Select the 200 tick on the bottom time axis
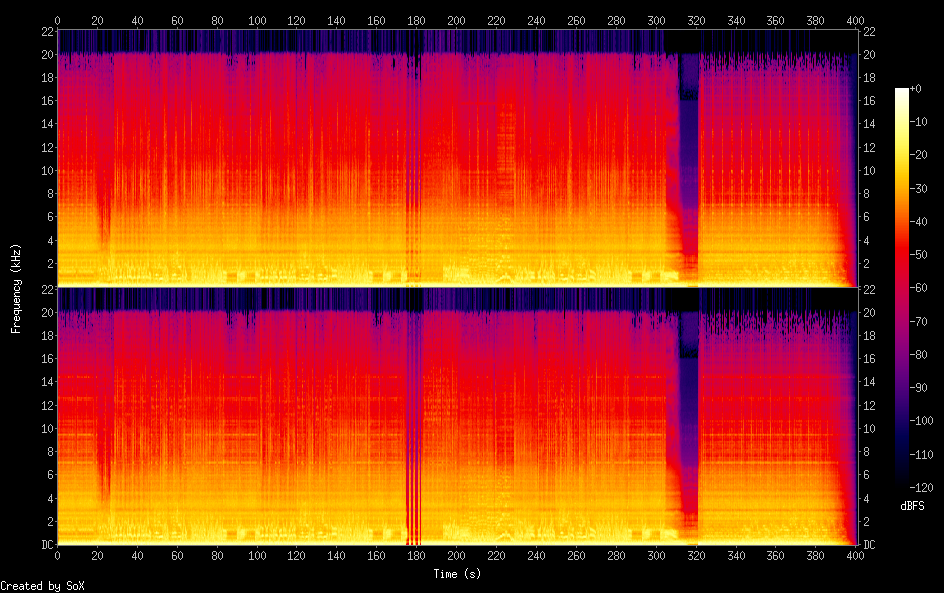 pos(457,556)
